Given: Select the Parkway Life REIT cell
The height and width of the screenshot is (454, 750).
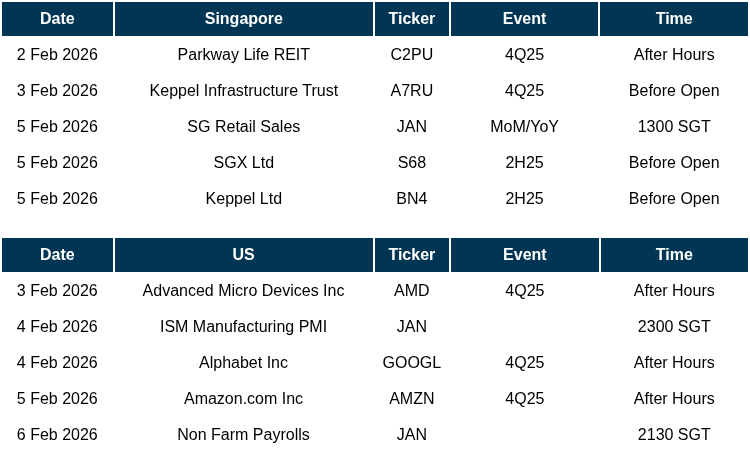Looking at the screenshot, I should (x=243, y=55).
